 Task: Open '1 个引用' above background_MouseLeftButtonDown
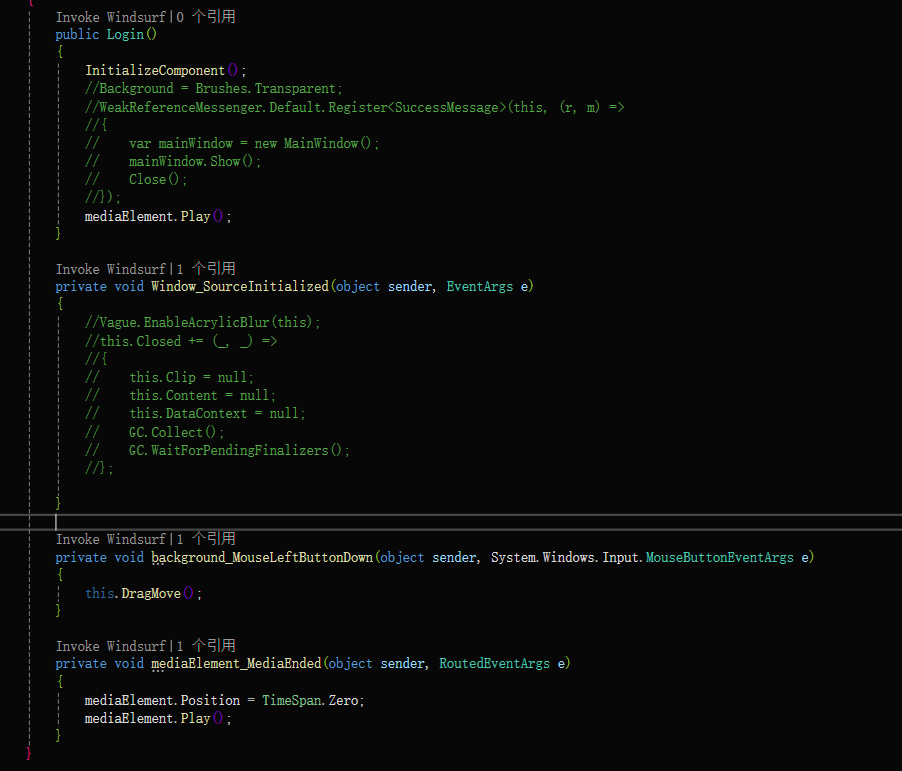(x=206, y=539)
